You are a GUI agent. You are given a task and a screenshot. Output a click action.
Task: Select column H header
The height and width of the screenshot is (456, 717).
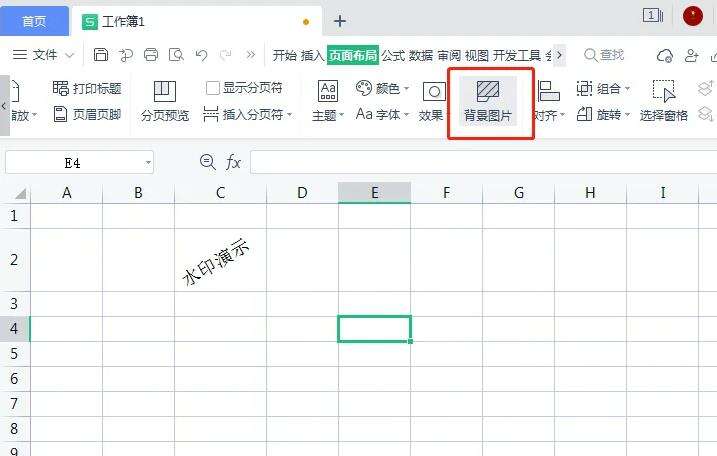pos(590,193)
